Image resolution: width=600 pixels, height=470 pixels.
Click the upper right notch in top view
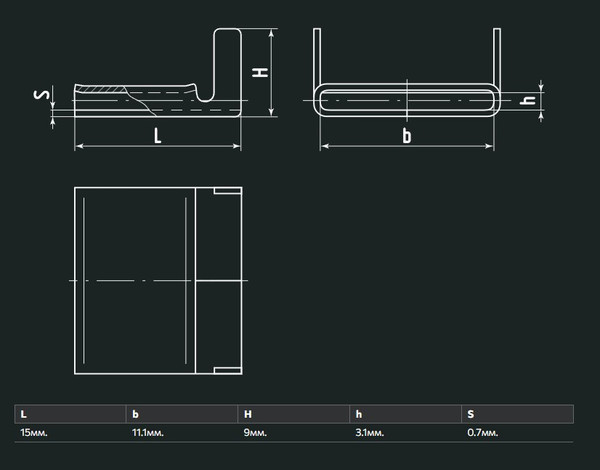tap(226, 190)
